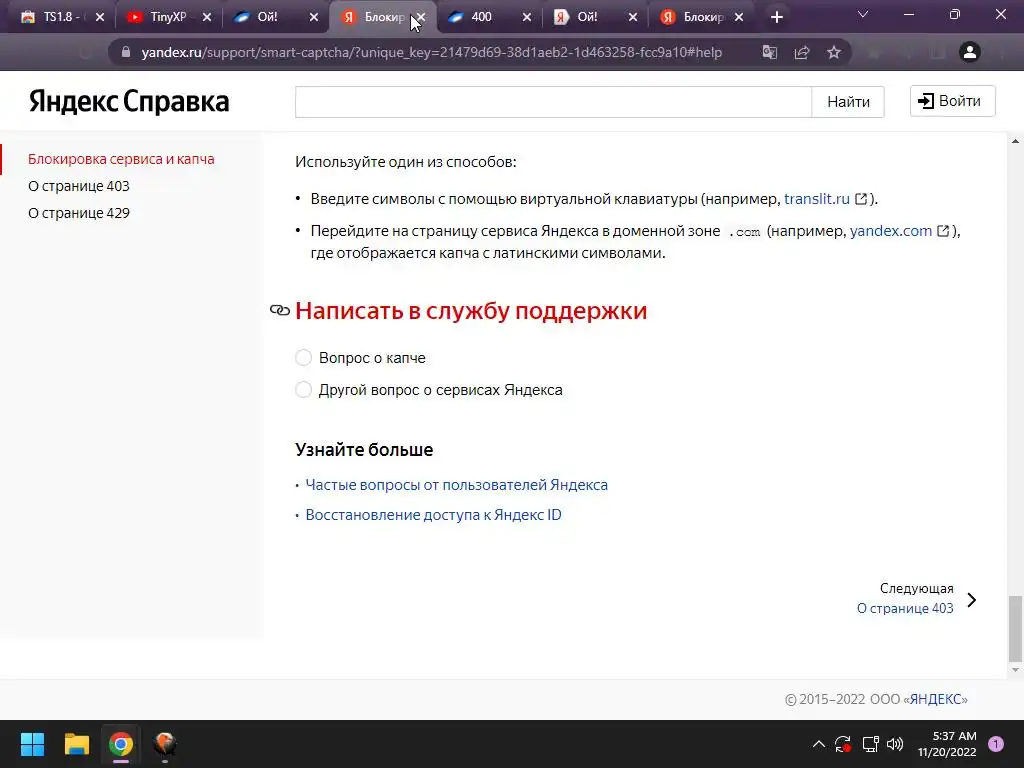Click the 'Найти' search button
This screenshot has width=1024, height=768.
(x=848, y=102)
